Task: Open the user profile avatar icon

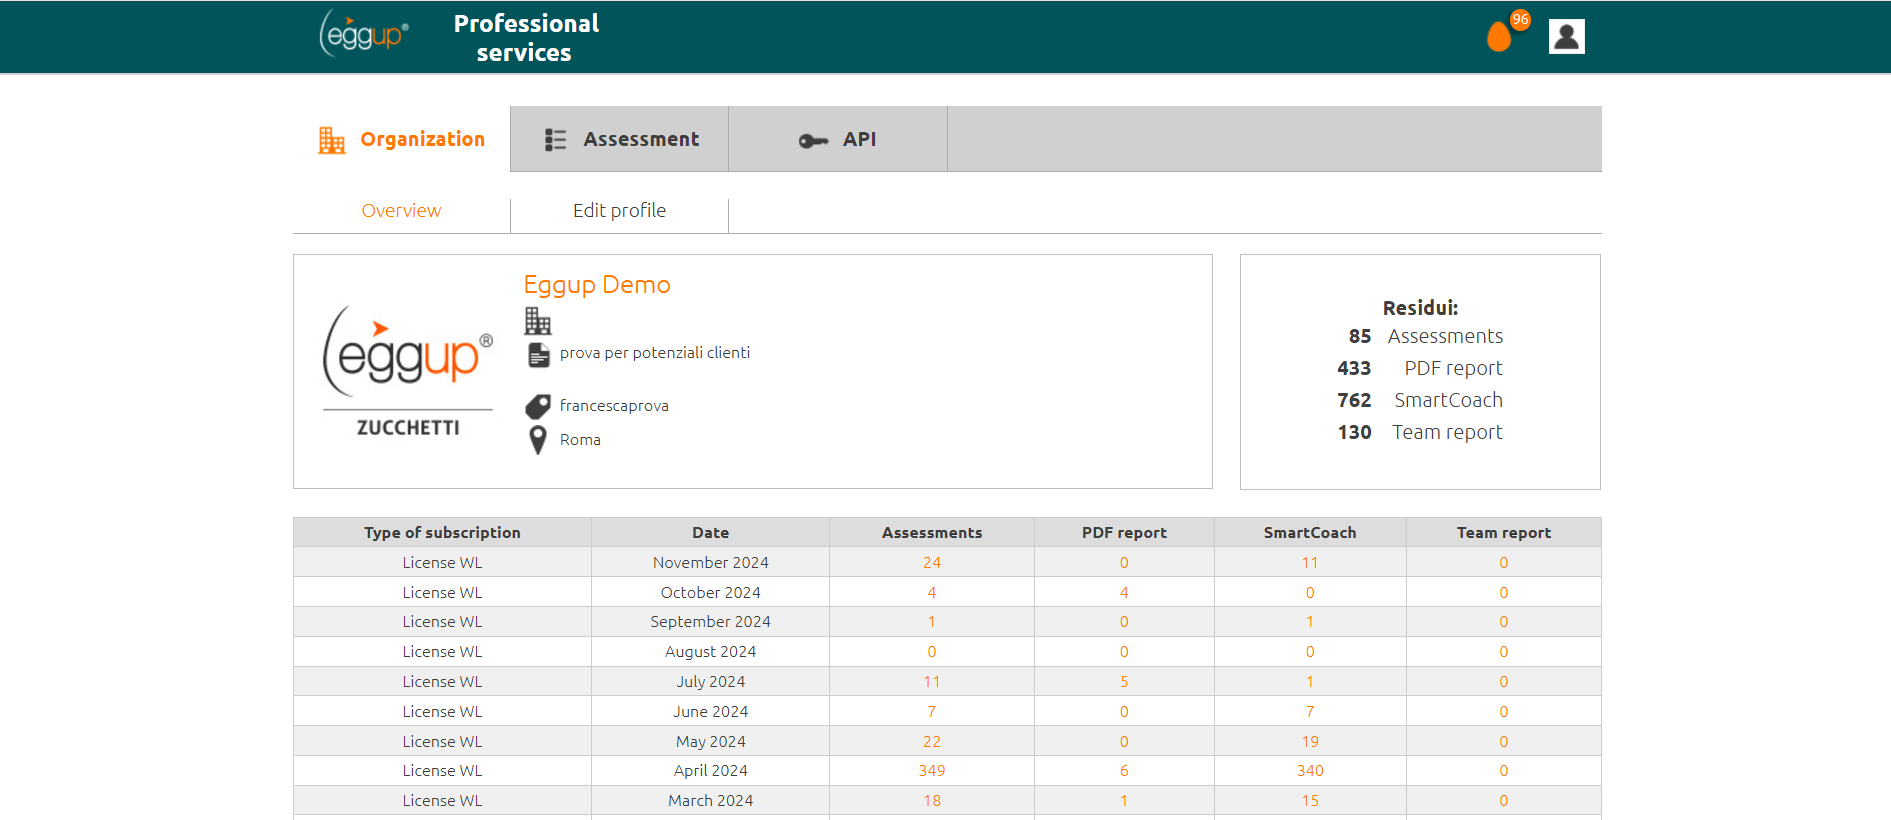Action: (x=1567, y=37)
